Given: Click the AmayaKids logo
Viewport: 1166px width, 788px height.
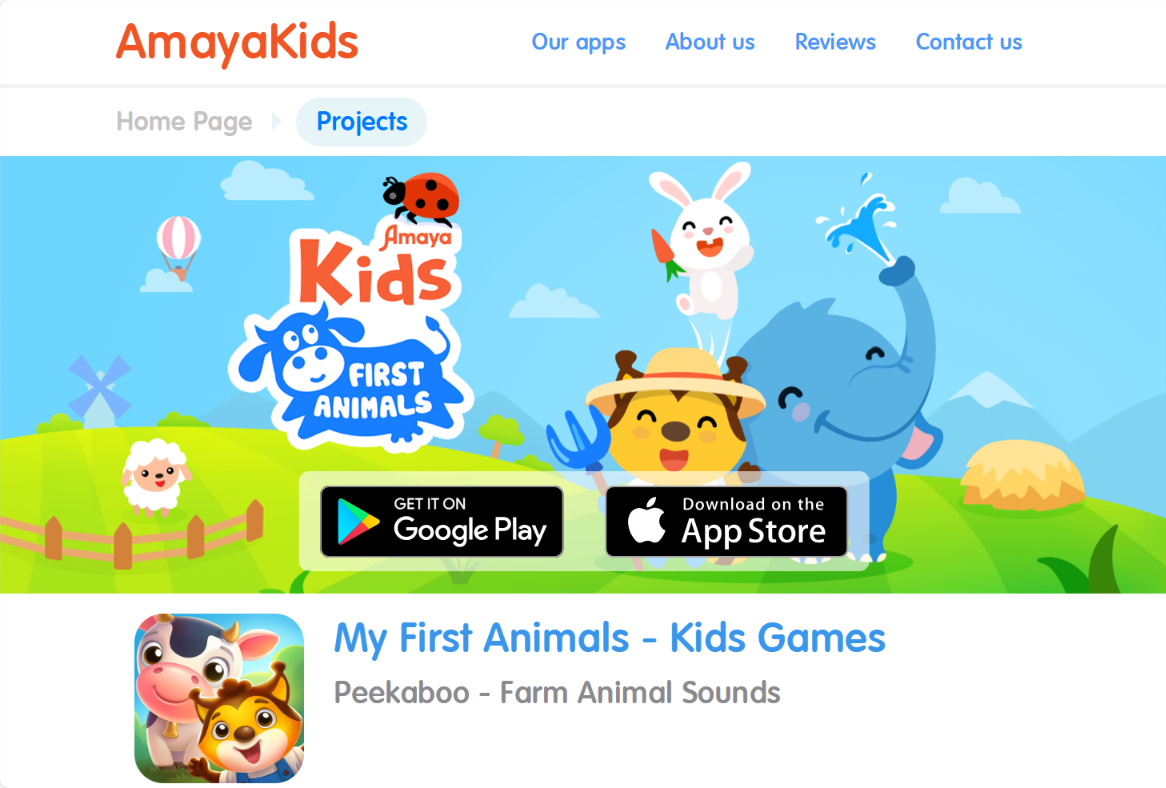Looking at the screenshot, I should (236, 42).
